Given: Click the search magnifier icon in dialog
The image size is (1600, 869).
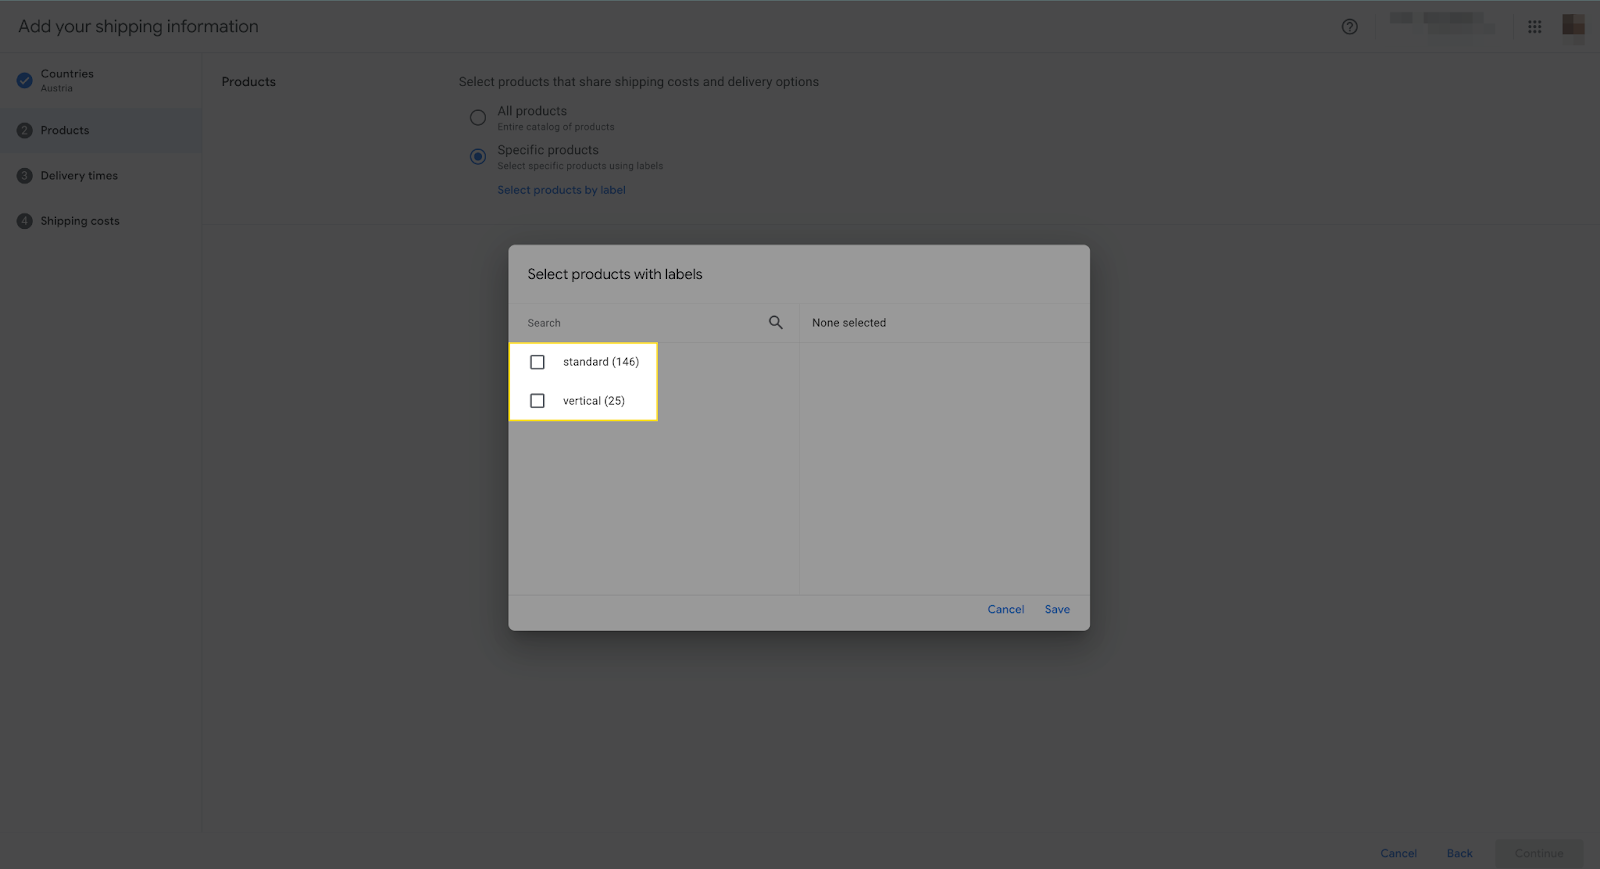Looking at the screenshot, I should click(775, 322).
